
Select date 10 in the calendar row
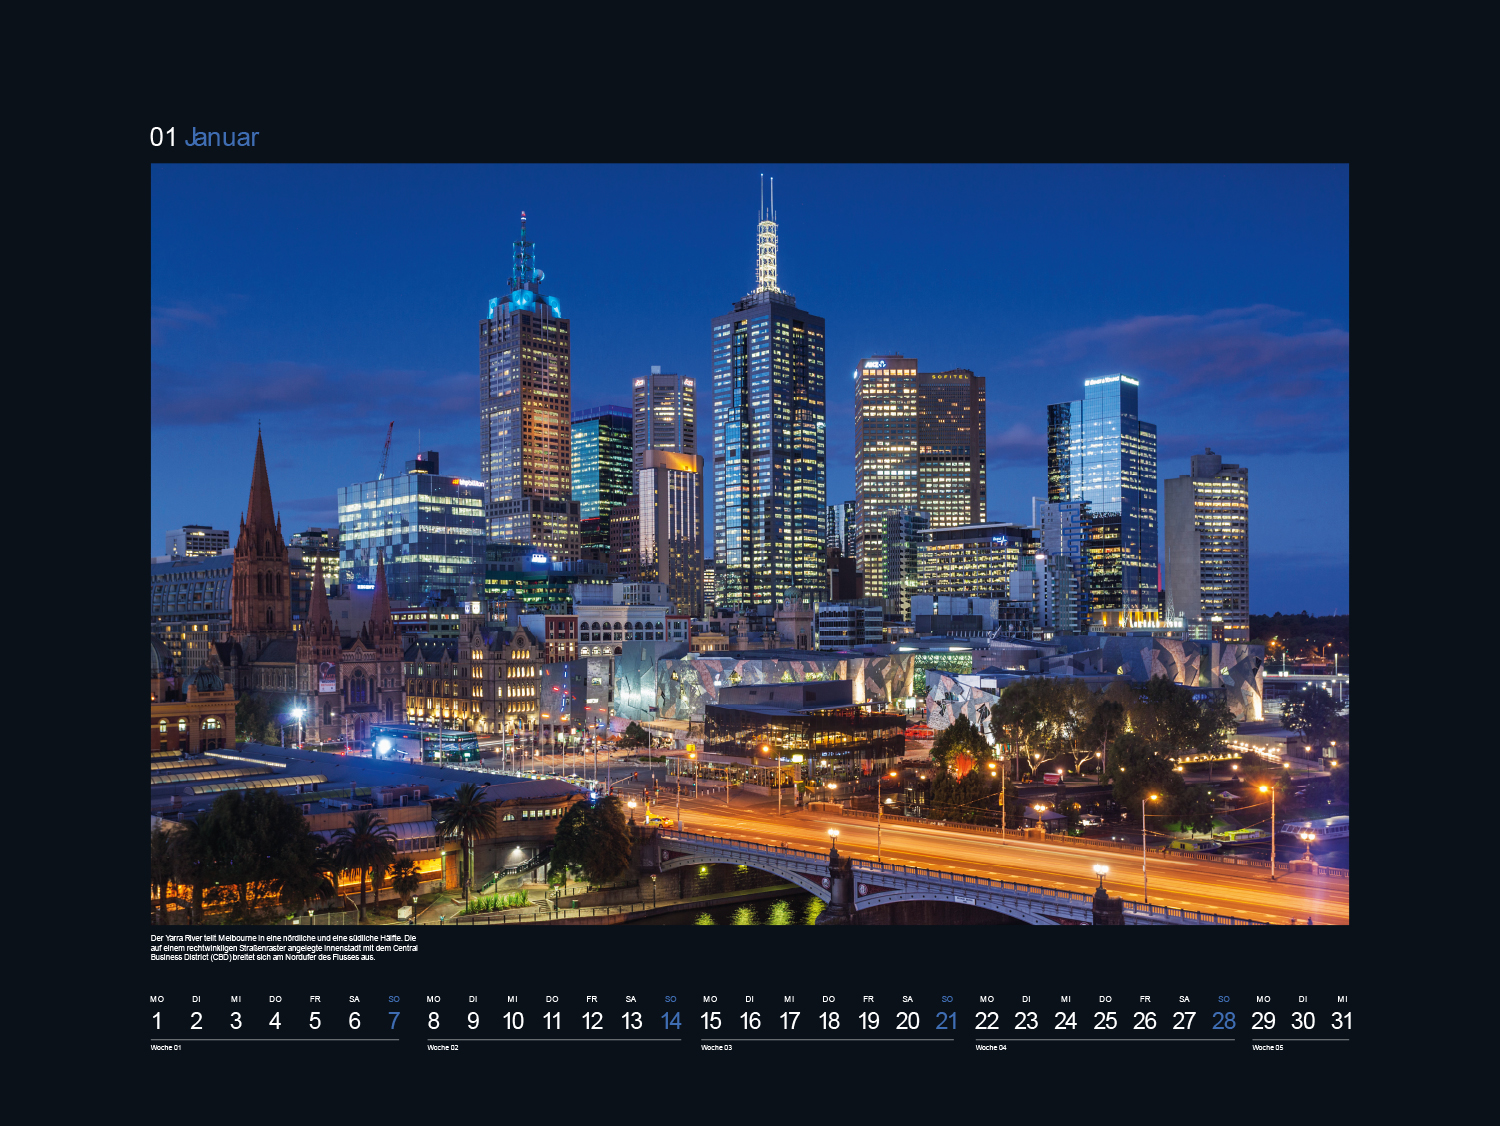[513, 1021]
